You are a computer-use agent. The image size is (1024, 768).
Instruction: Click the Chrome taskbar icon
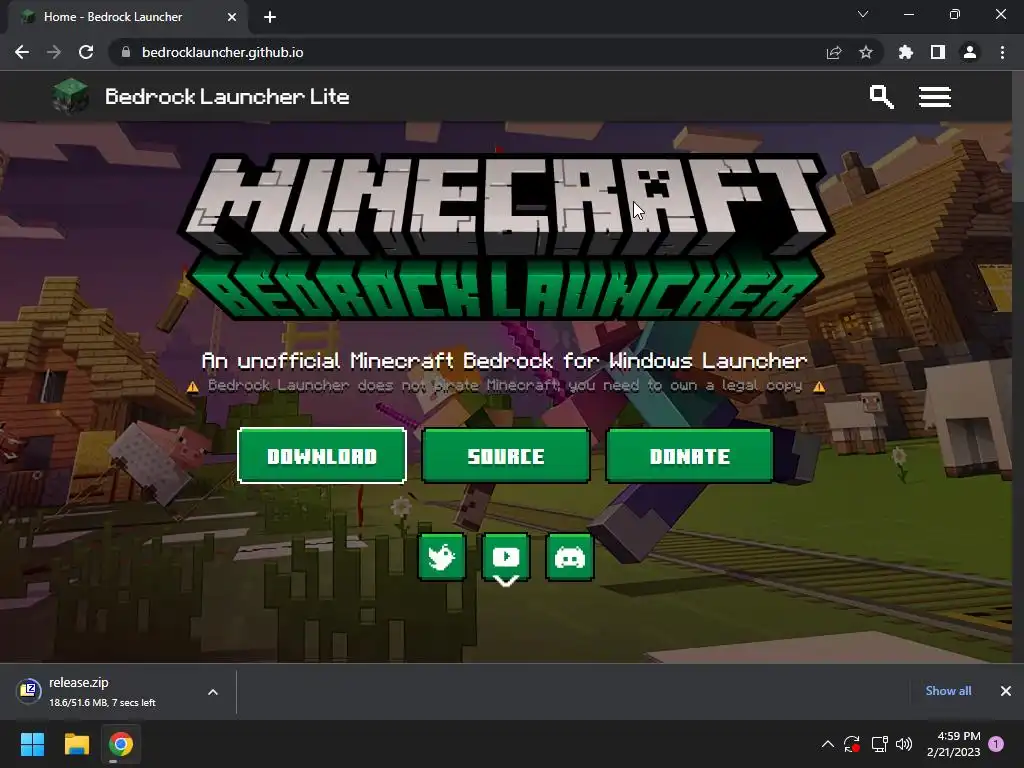[x=121, y=744]
